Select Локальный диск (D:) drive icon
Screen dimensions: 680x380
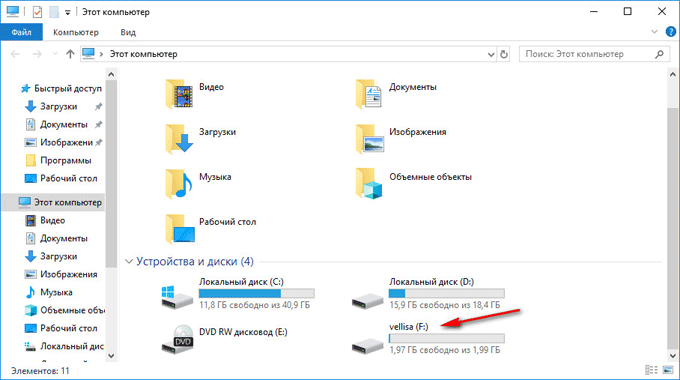click(x=367, y=301)
